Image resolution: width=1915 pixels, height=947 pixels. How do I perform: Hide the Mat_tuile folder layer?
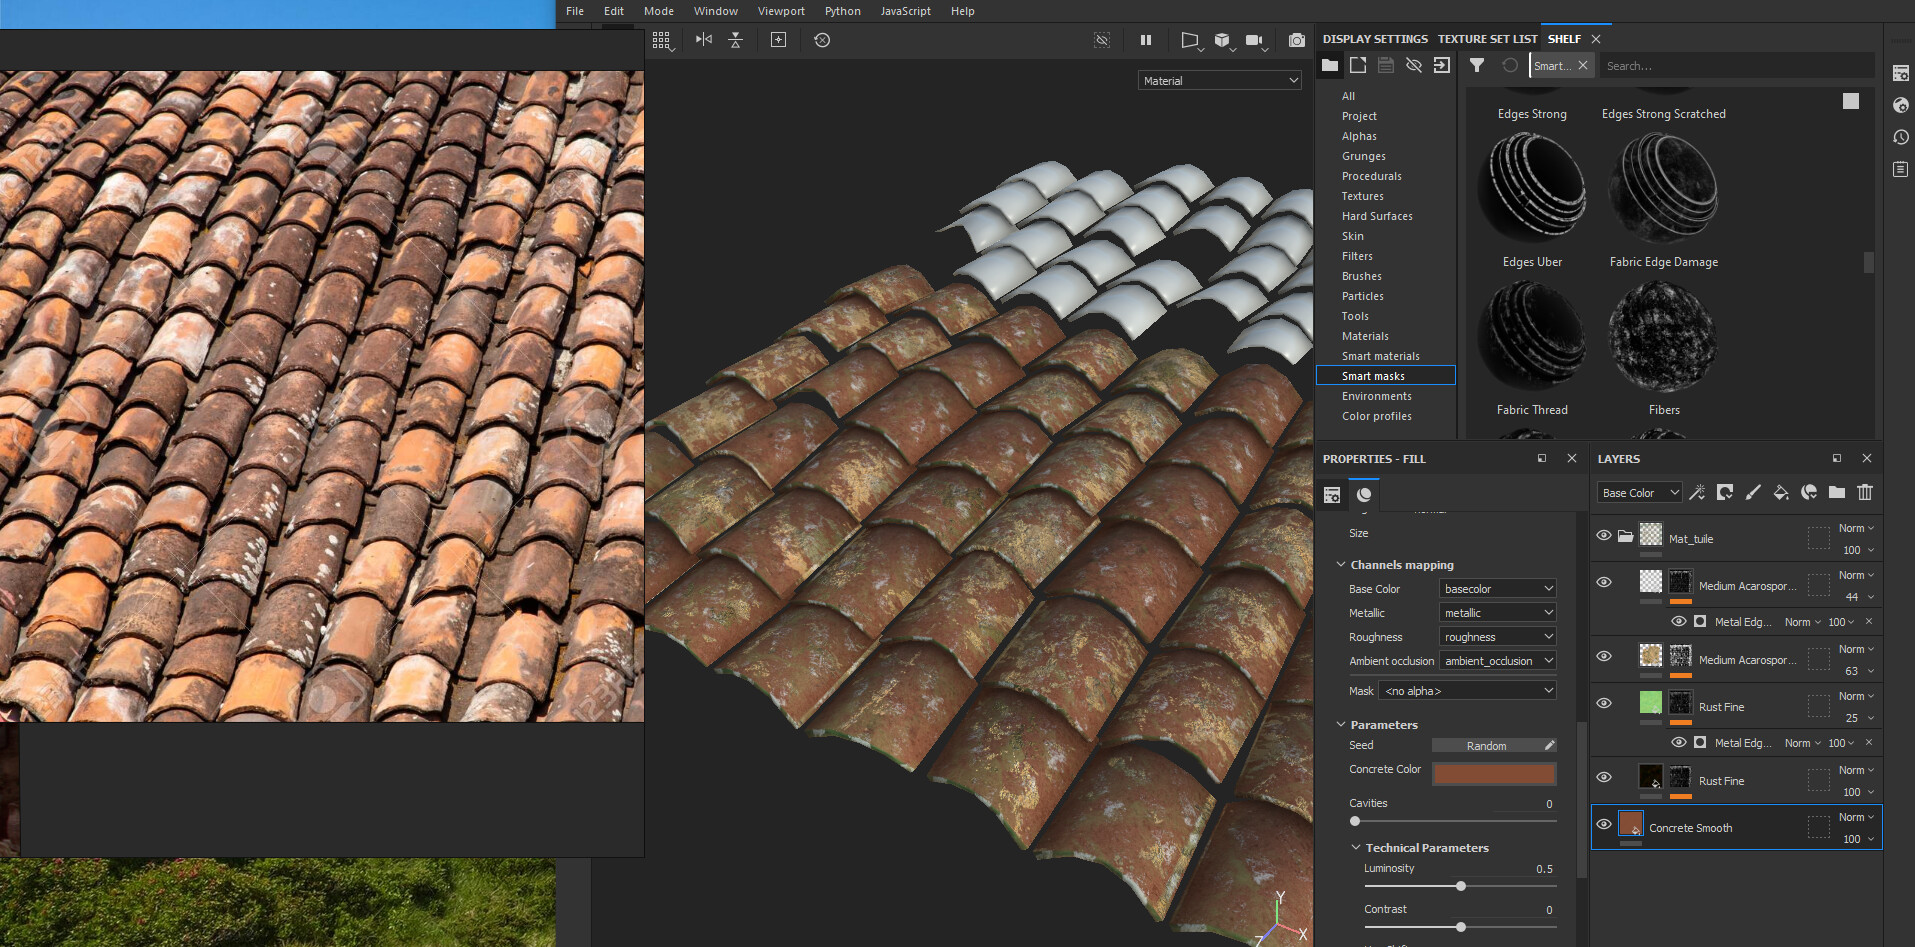[x=1604, y=535]
